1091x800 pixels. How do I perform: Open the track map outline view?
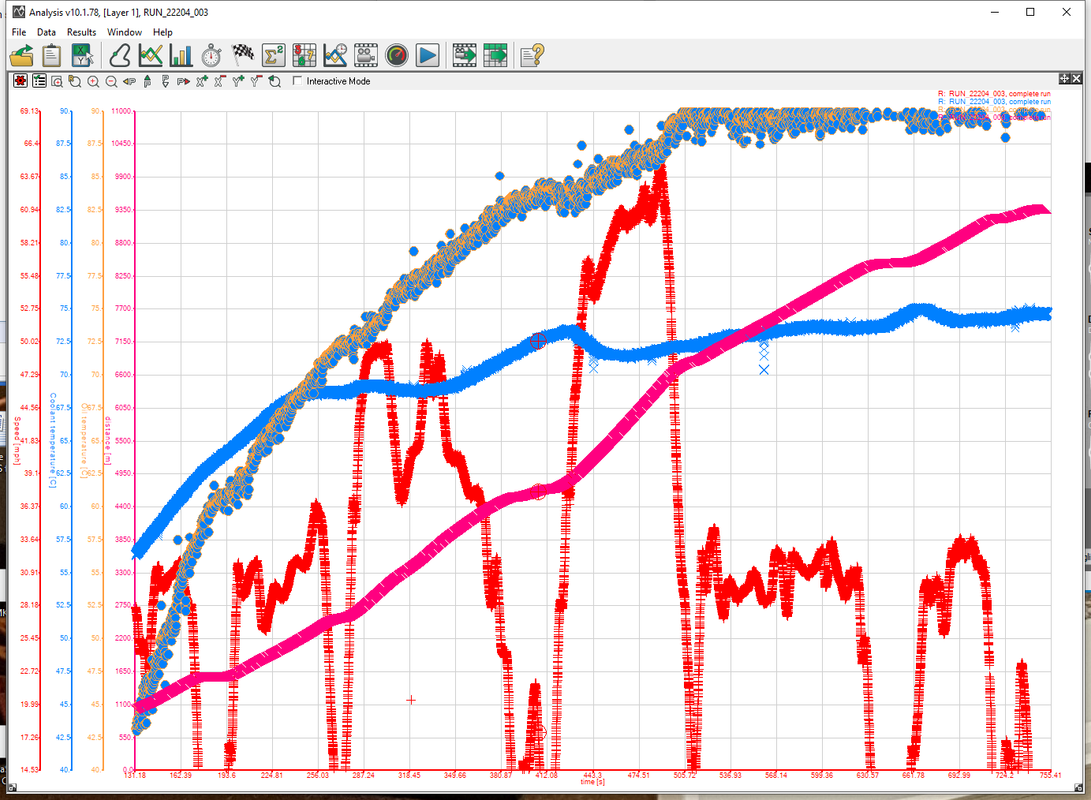120,56
